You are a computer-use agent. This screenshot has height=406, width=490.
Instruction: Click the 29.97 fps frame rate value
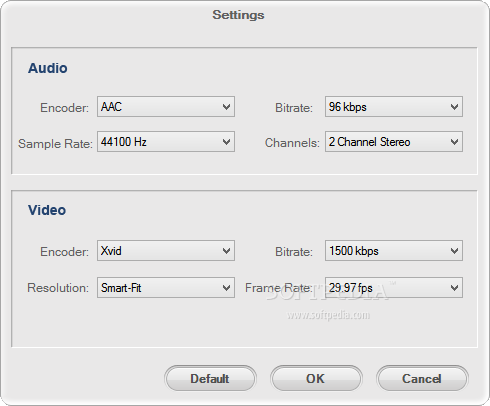[351, 288]
